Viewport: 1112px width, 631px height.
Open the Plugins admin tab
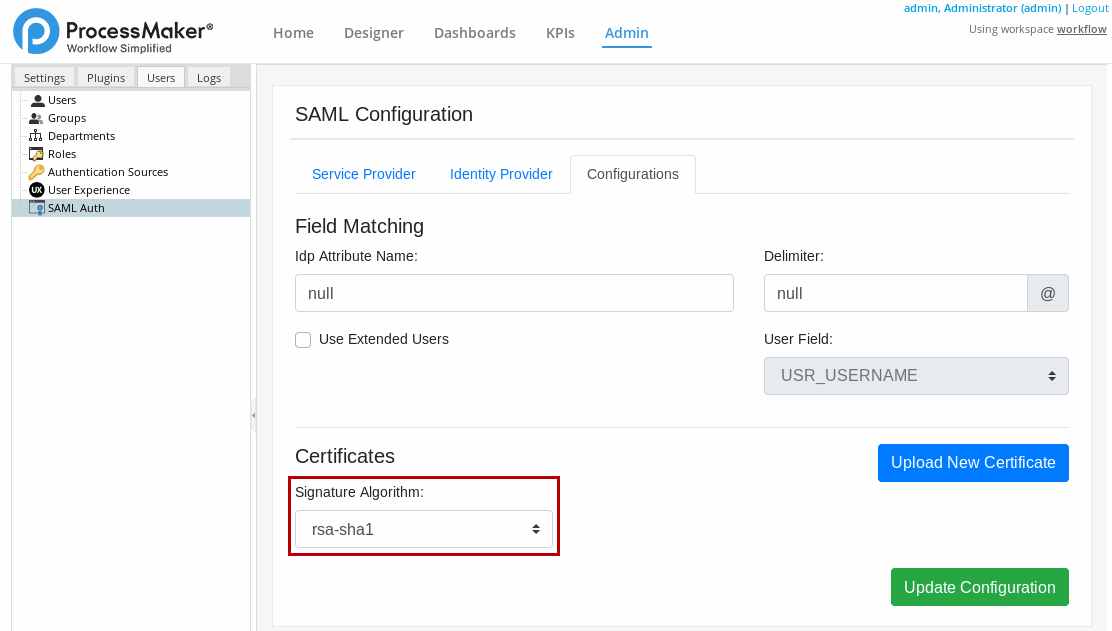(106, 78)
